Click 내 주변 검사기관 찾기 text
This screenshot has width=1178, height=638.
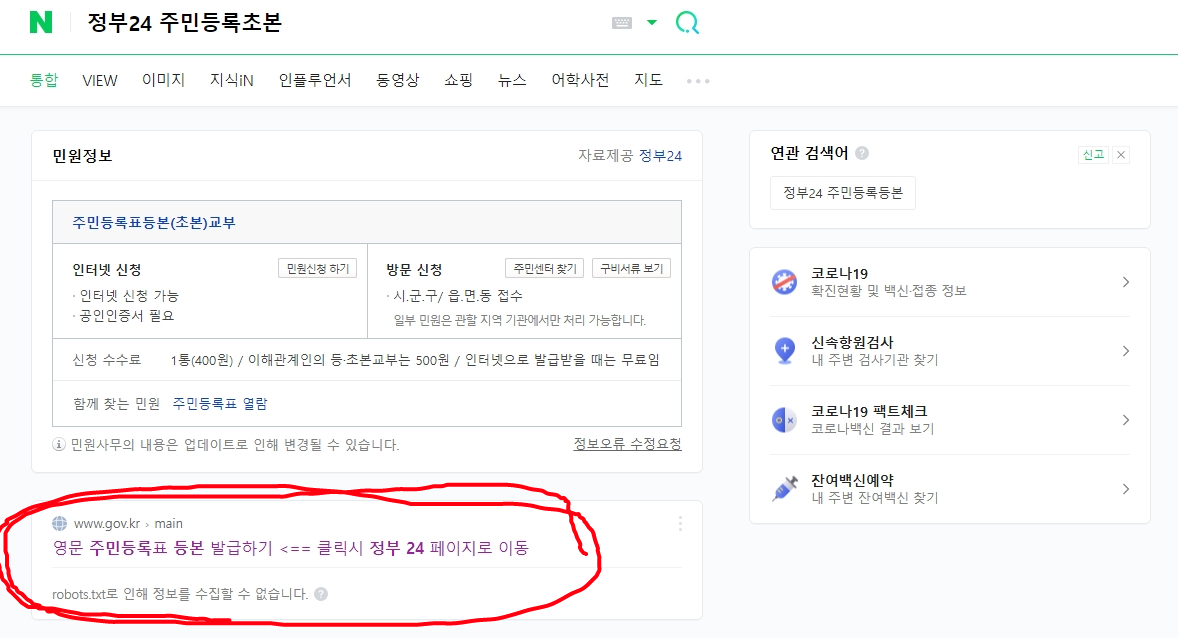pyautogui.click(x=874, y=360)
